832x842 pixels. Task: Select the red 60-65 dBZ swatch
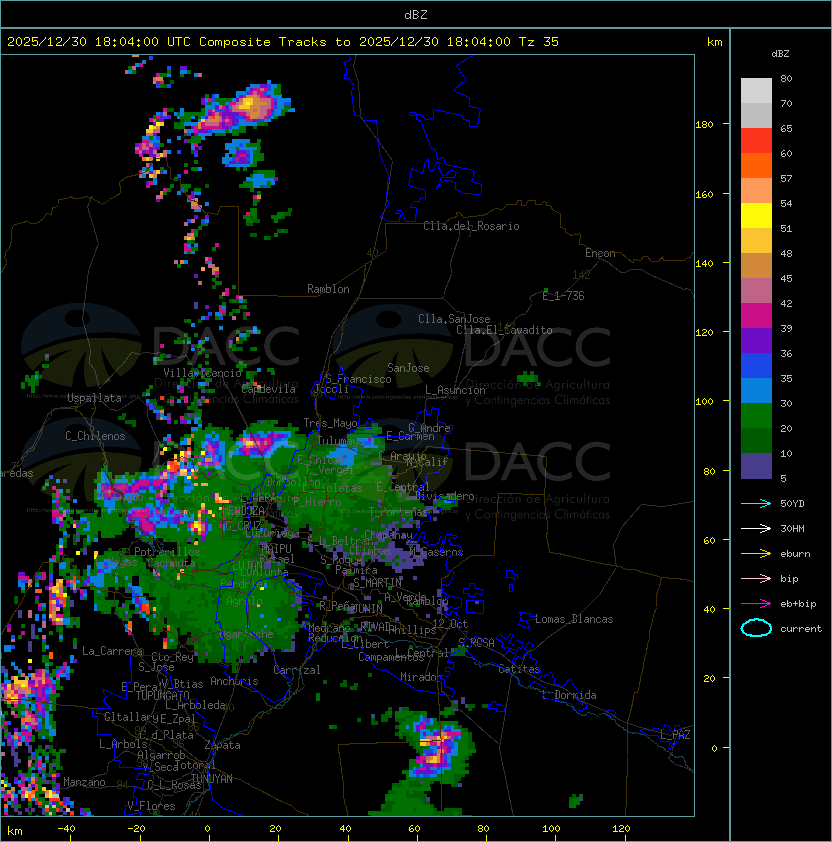pos(756,141)
